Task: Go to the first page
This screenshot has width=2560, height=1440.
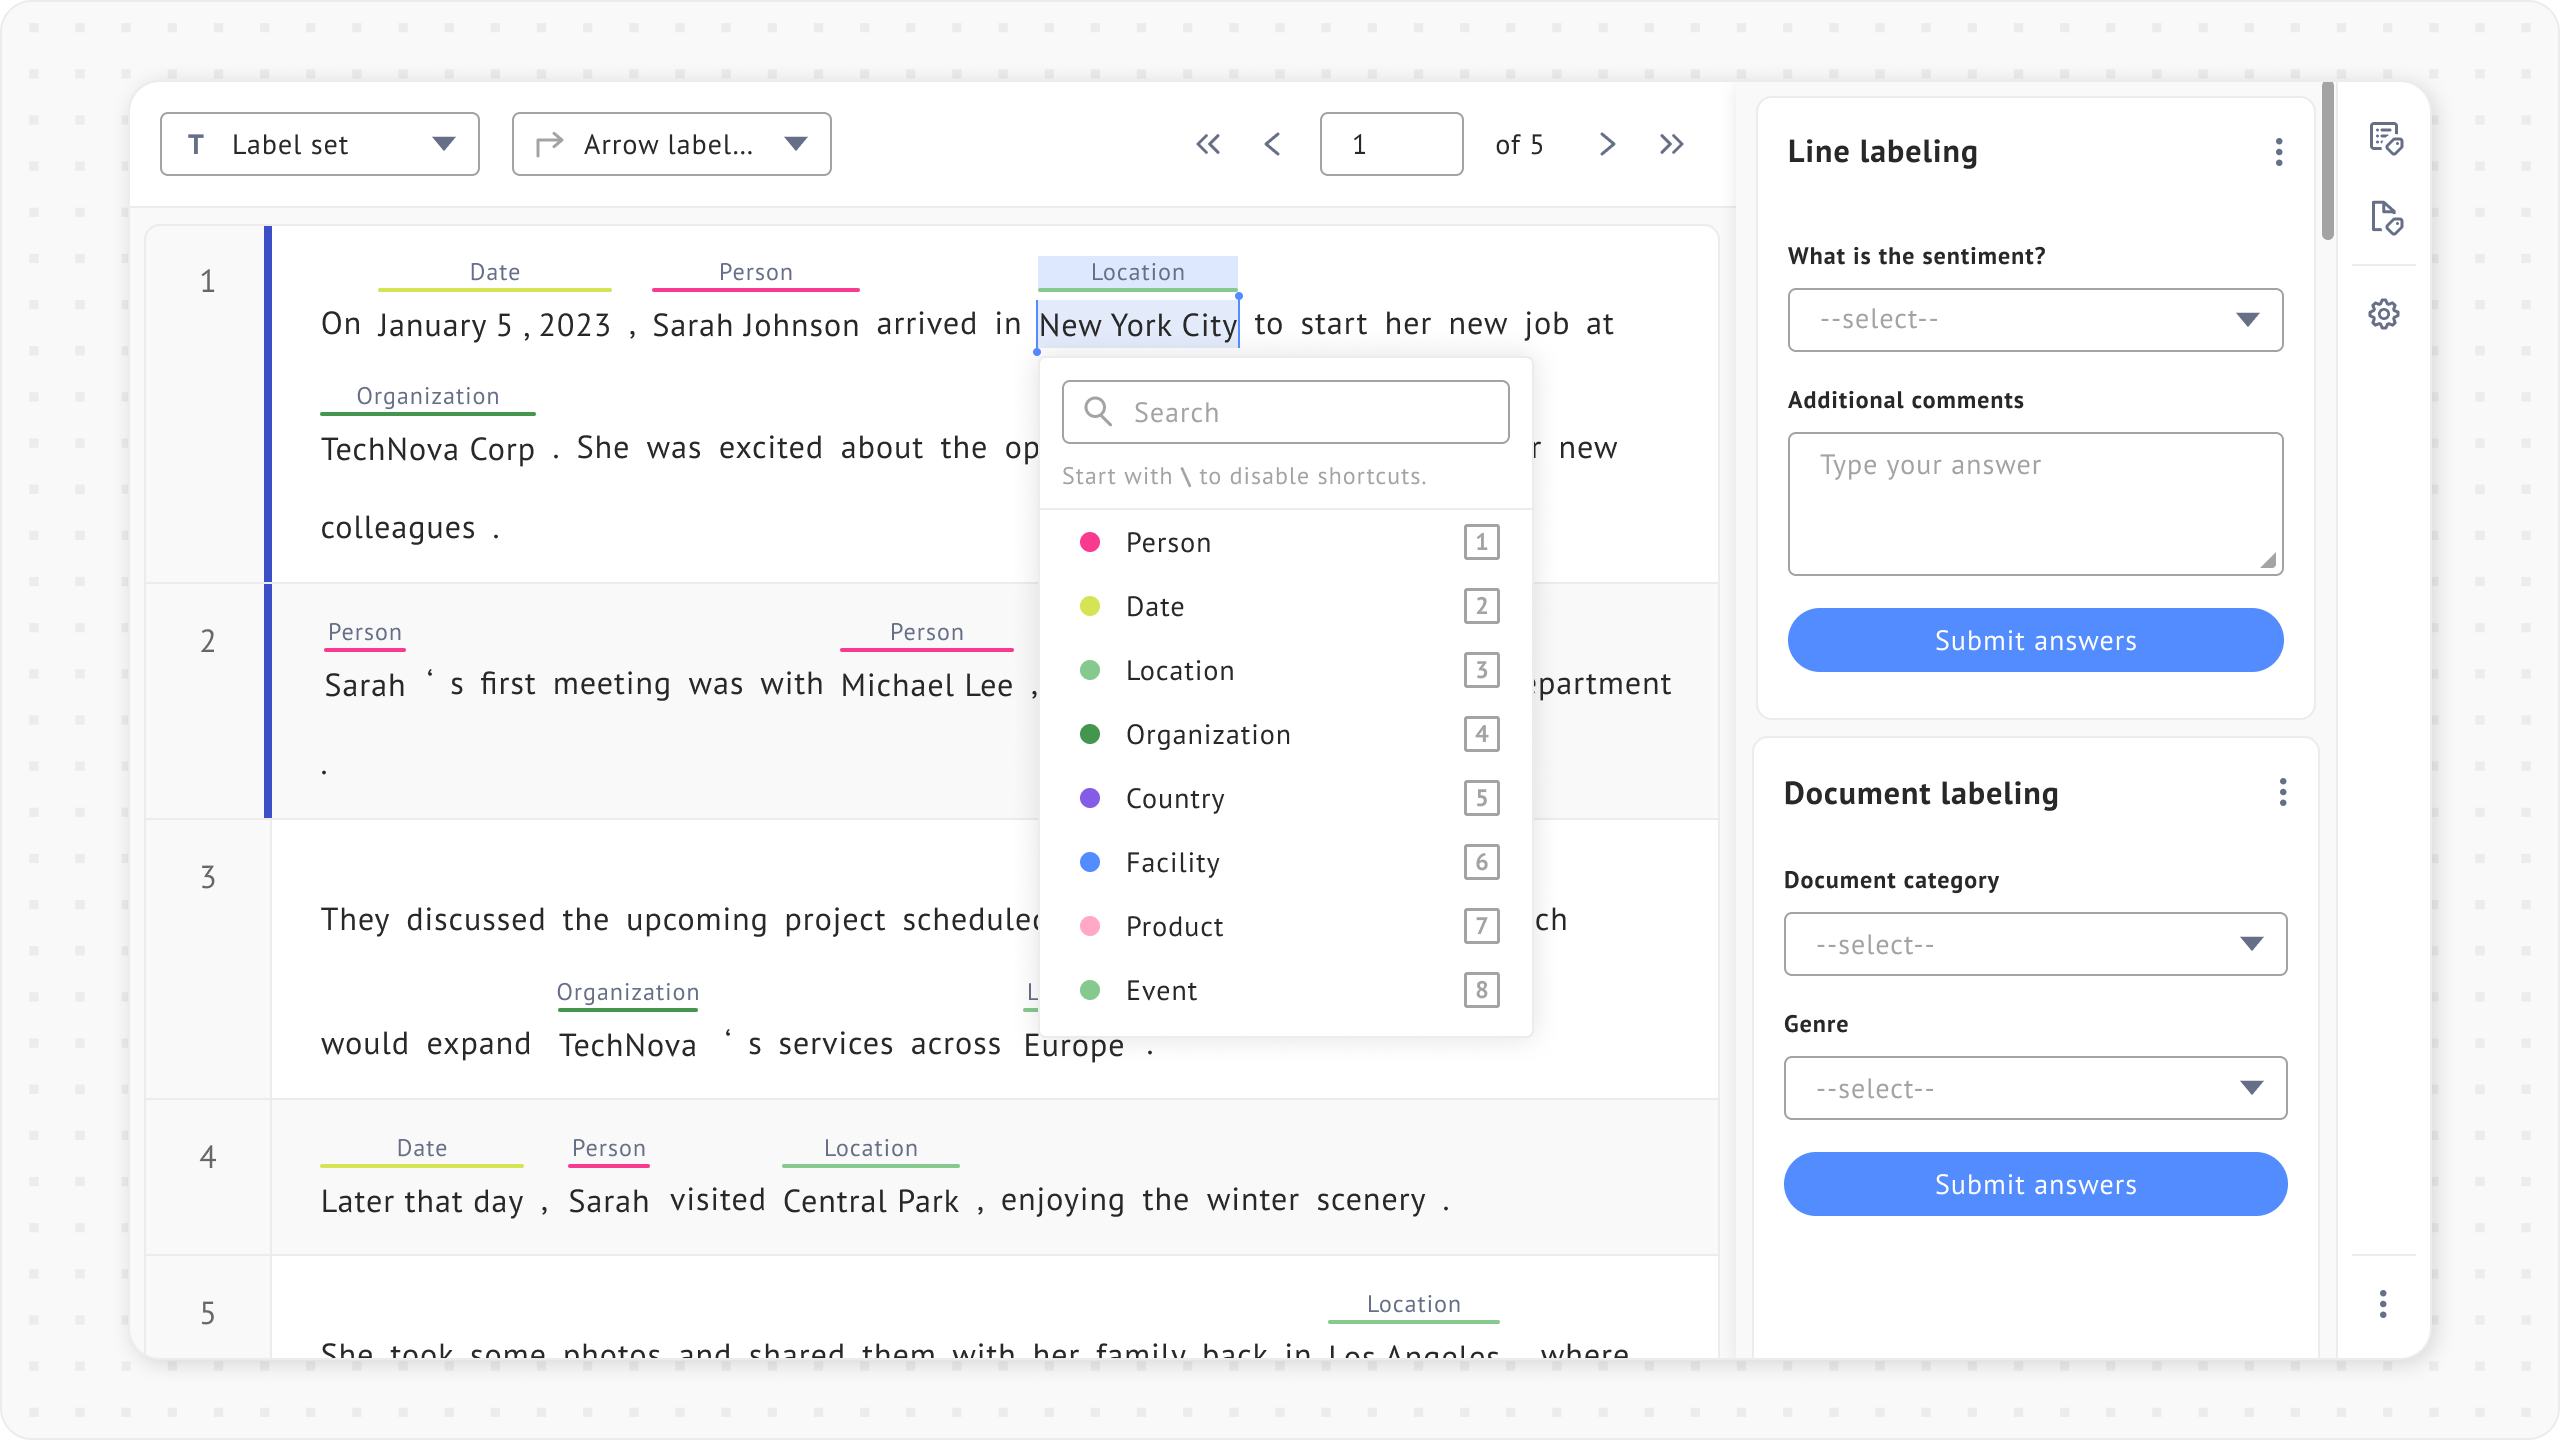Action: (x=1208, y=144)
